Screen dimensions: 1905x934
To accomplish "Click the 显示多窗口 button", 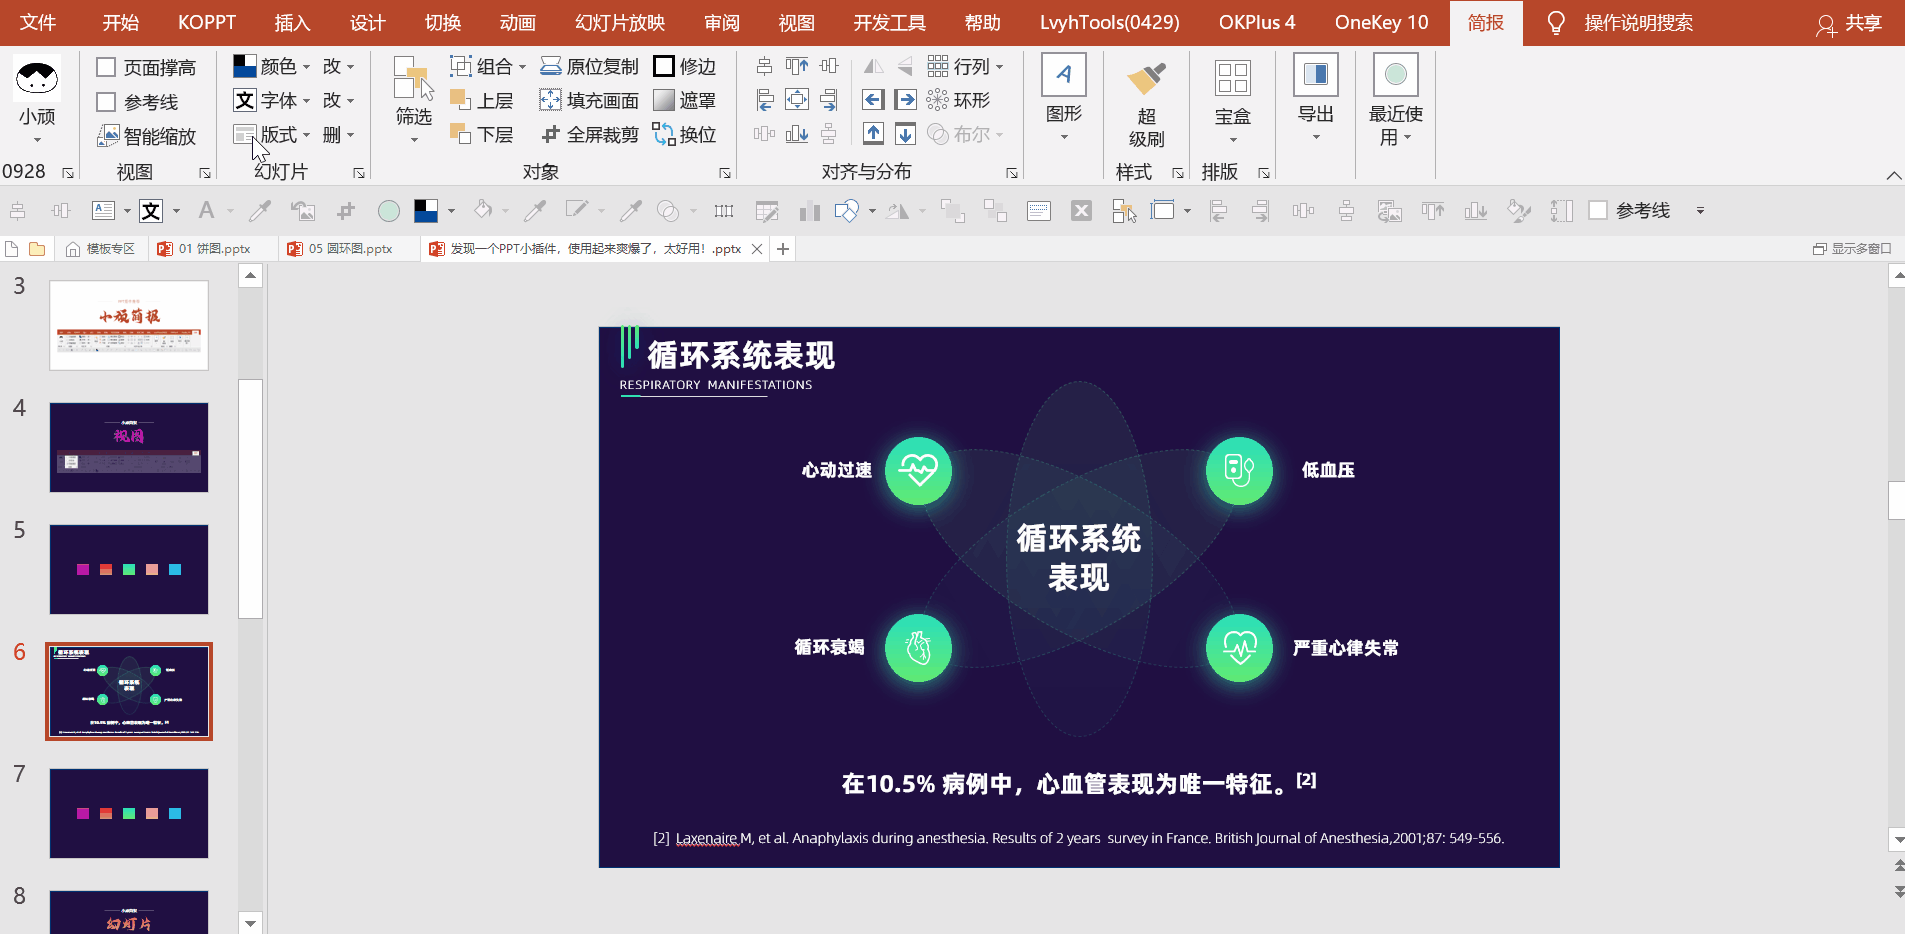I will 1851,249.
